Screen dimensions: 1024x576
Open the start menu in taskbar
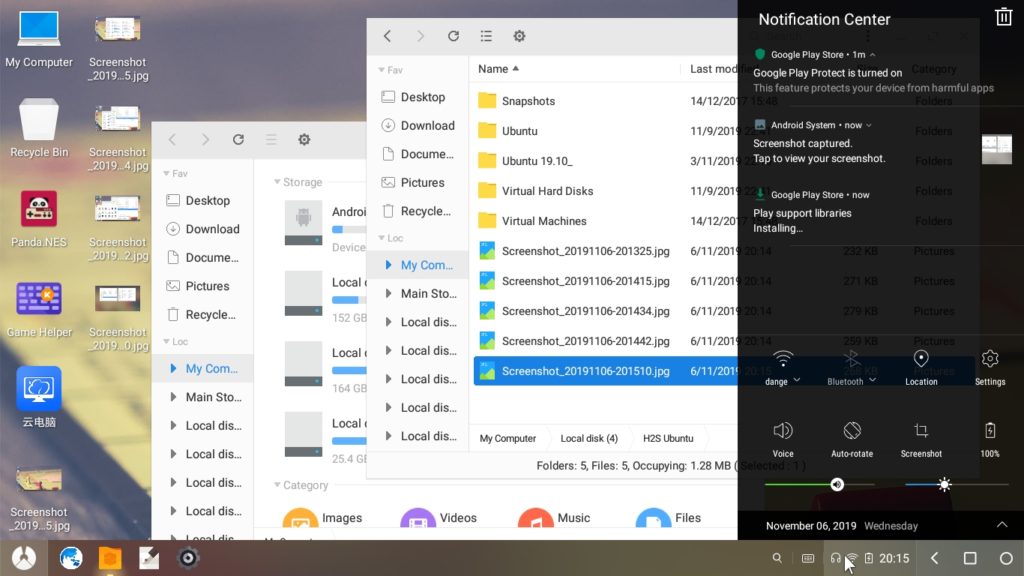click(24, 558)
